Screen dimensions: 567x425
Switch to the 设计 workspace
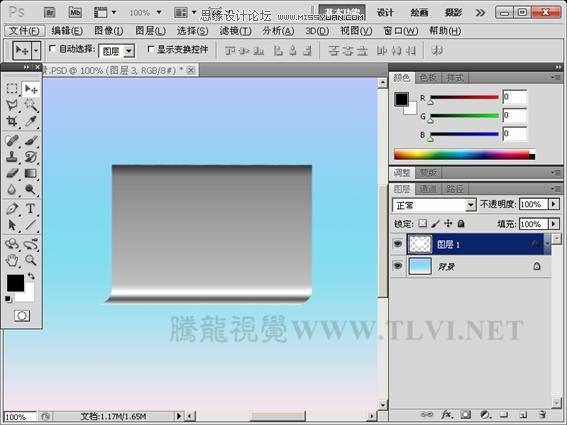385,13
